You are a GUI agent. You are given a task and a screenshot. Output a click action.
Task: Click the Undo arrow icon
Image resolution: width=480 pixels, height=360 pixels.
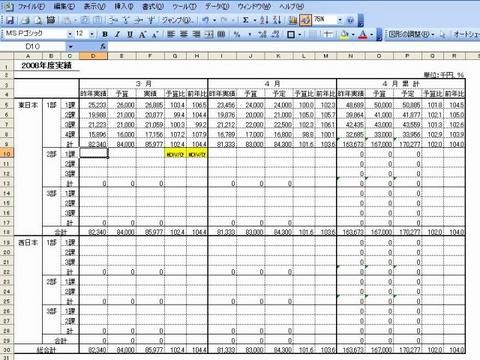pos(206,20)
